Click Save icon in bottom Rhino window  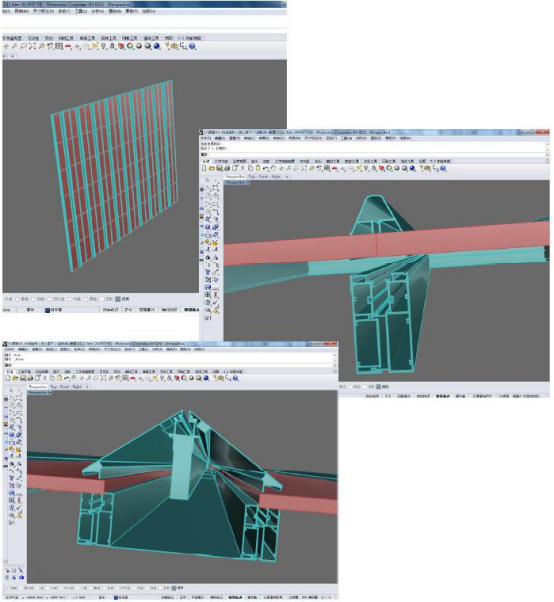[x=23, y=378]
